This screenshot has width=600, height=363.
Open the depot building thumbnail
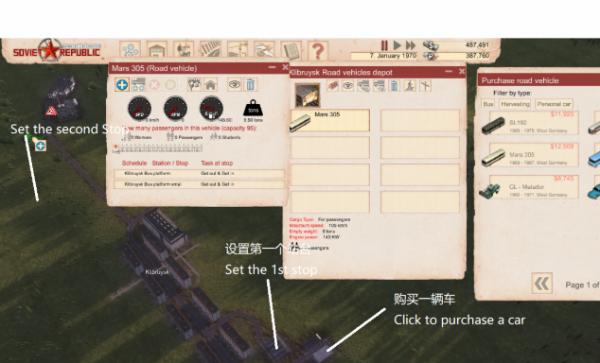[x=307, y=95]
